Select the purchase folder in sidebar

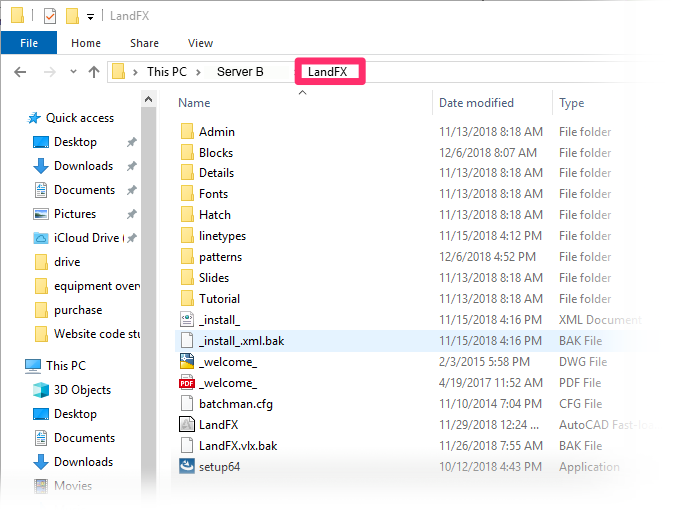(x=78, y=310)
